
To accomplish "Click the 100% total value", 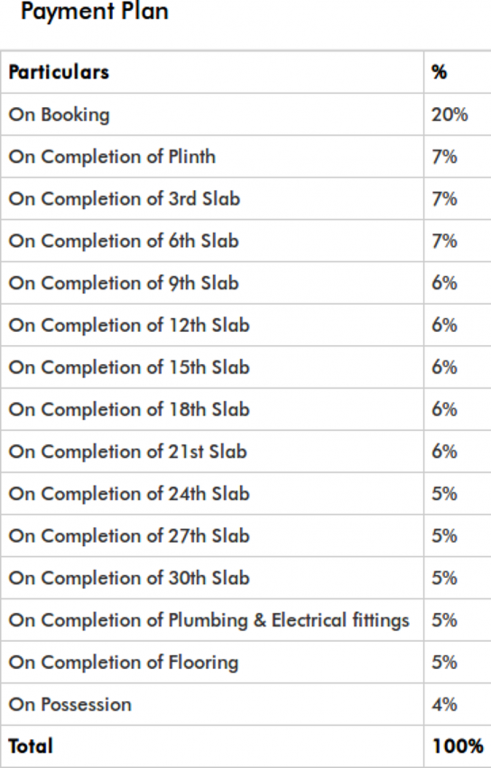I will pyautogui.click(x=457, y=746).
